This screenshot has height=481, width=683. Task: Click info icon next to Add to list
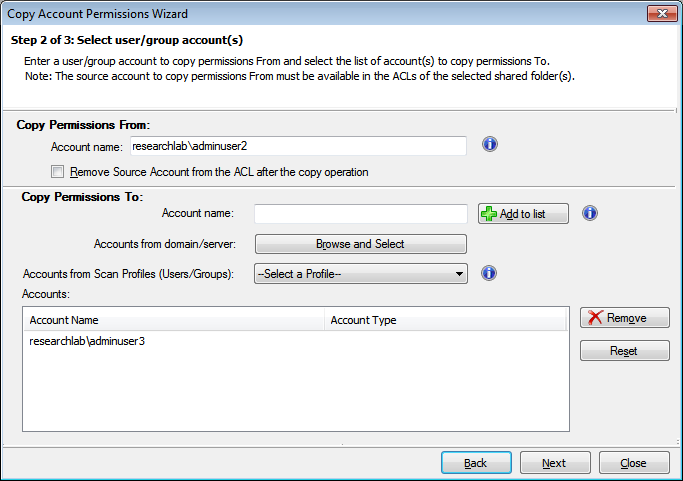(x=589, y=213)
